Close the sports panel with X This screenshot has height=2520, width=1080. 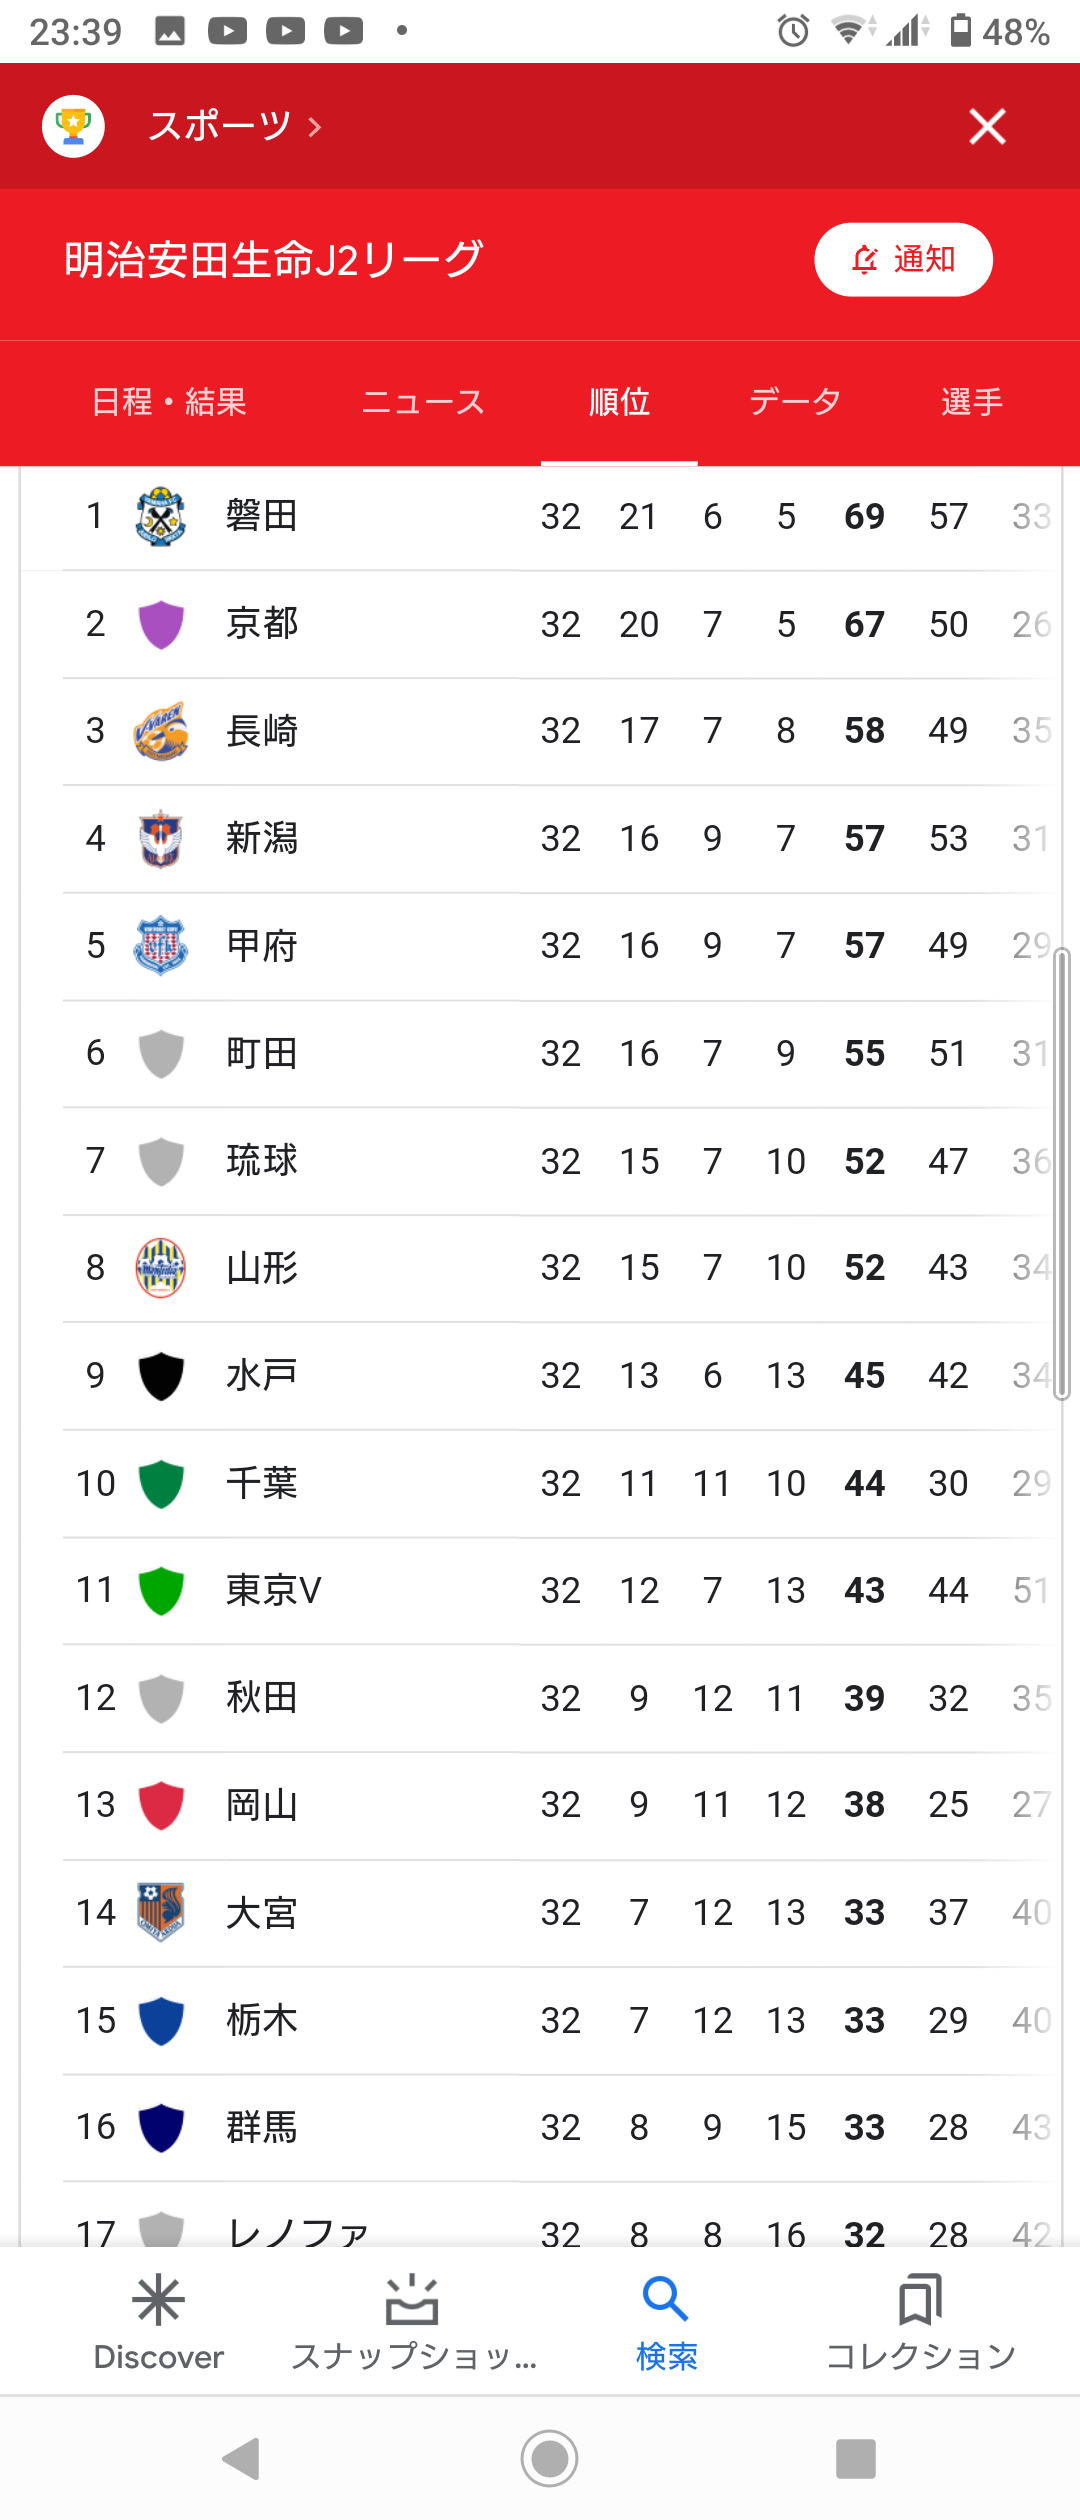[x=987, y=126]
